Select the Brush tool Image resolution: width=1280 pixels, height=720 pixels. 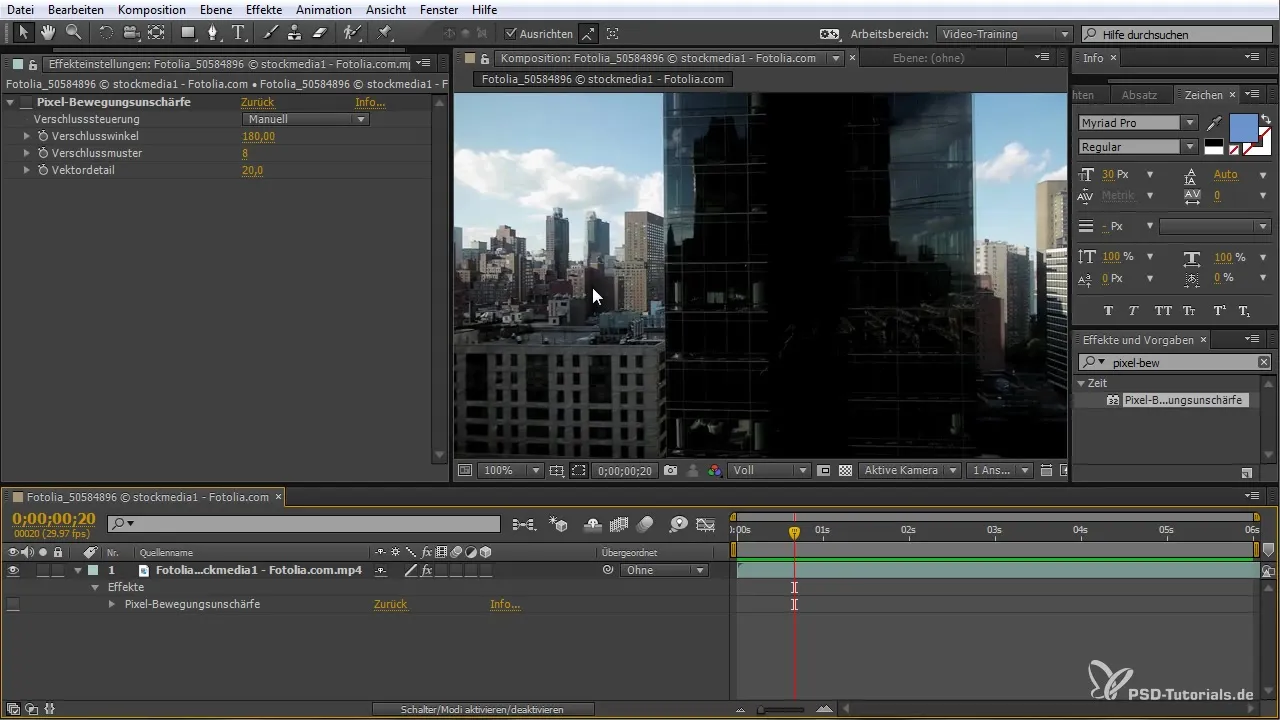pyautogui.click(x=270, y=33)
